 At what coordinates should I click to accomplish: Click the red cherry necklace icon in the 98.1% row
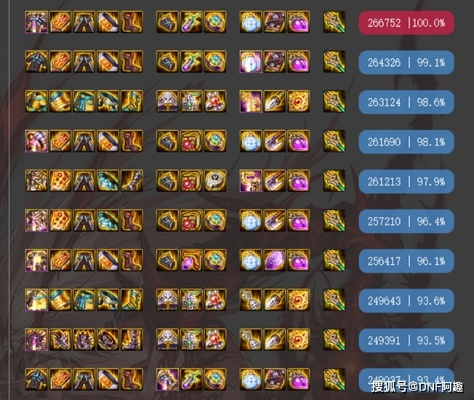click(191, 141)
